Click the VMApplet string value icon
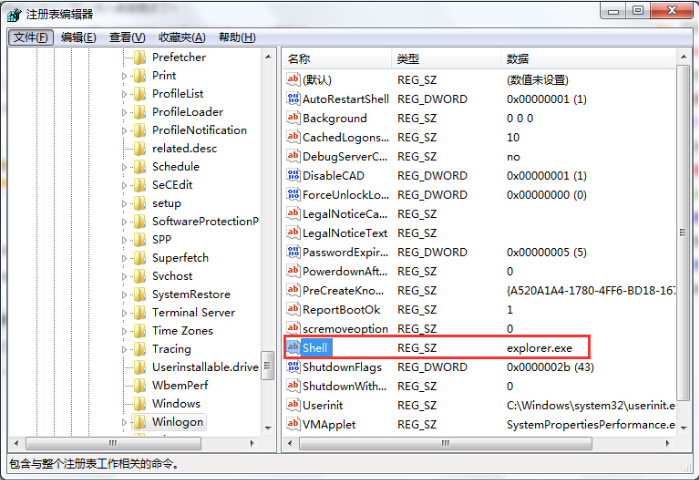This screenshot has height=480, width=699. (x=294, y=424)
